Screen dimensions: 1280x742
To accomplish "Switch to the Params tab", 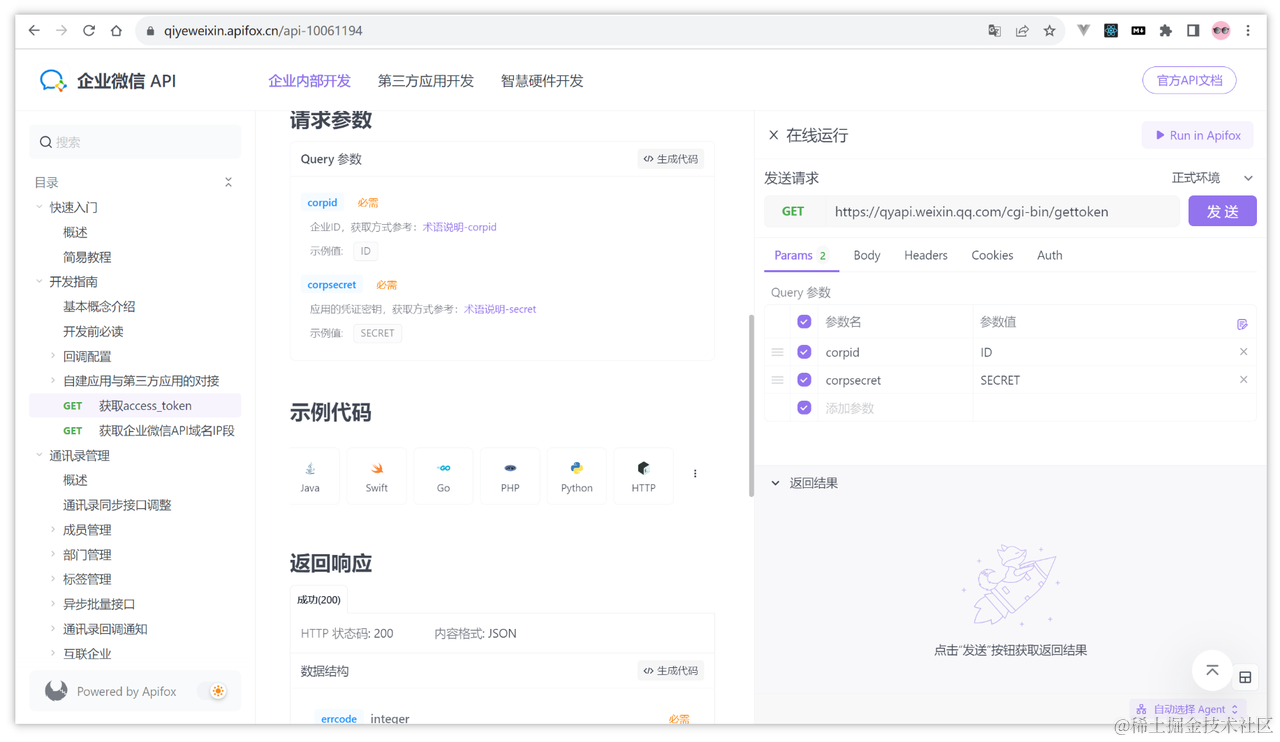I will pyautogui.click(x=801, y=256).
